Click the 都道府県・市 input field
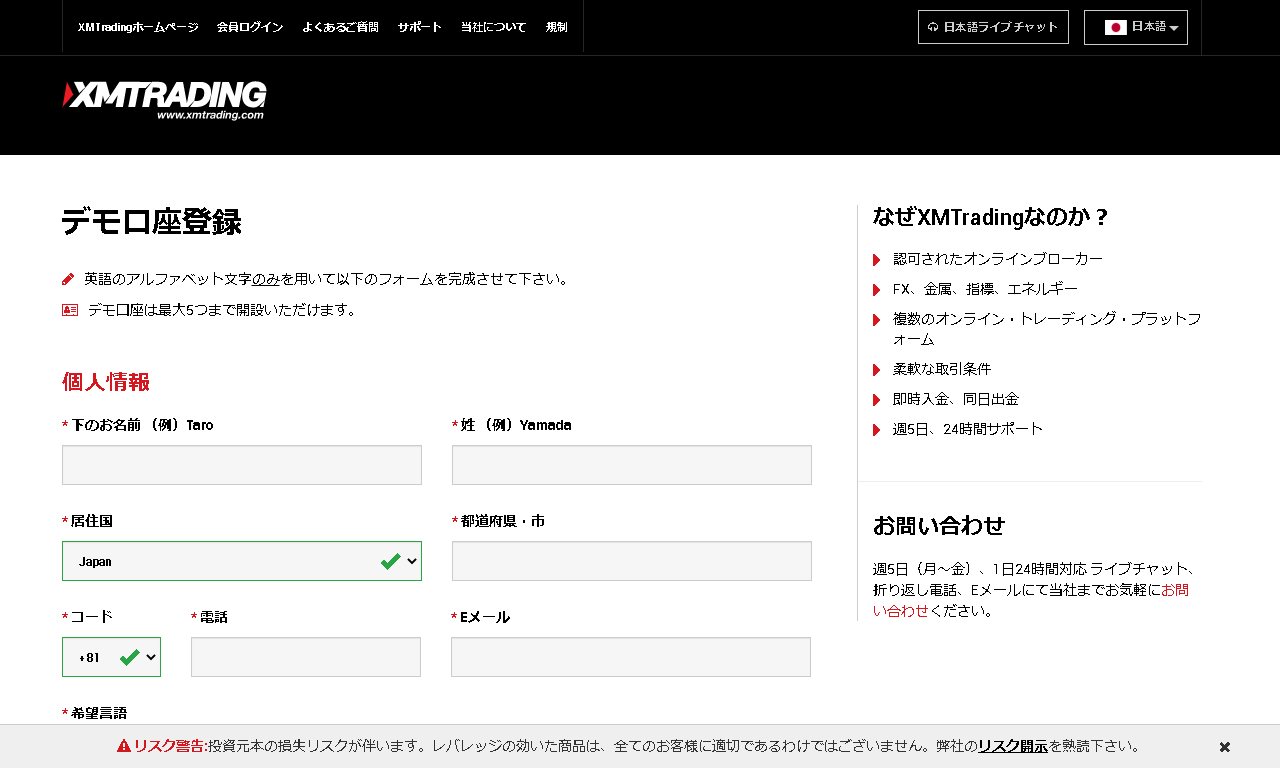 pos(632,561)
